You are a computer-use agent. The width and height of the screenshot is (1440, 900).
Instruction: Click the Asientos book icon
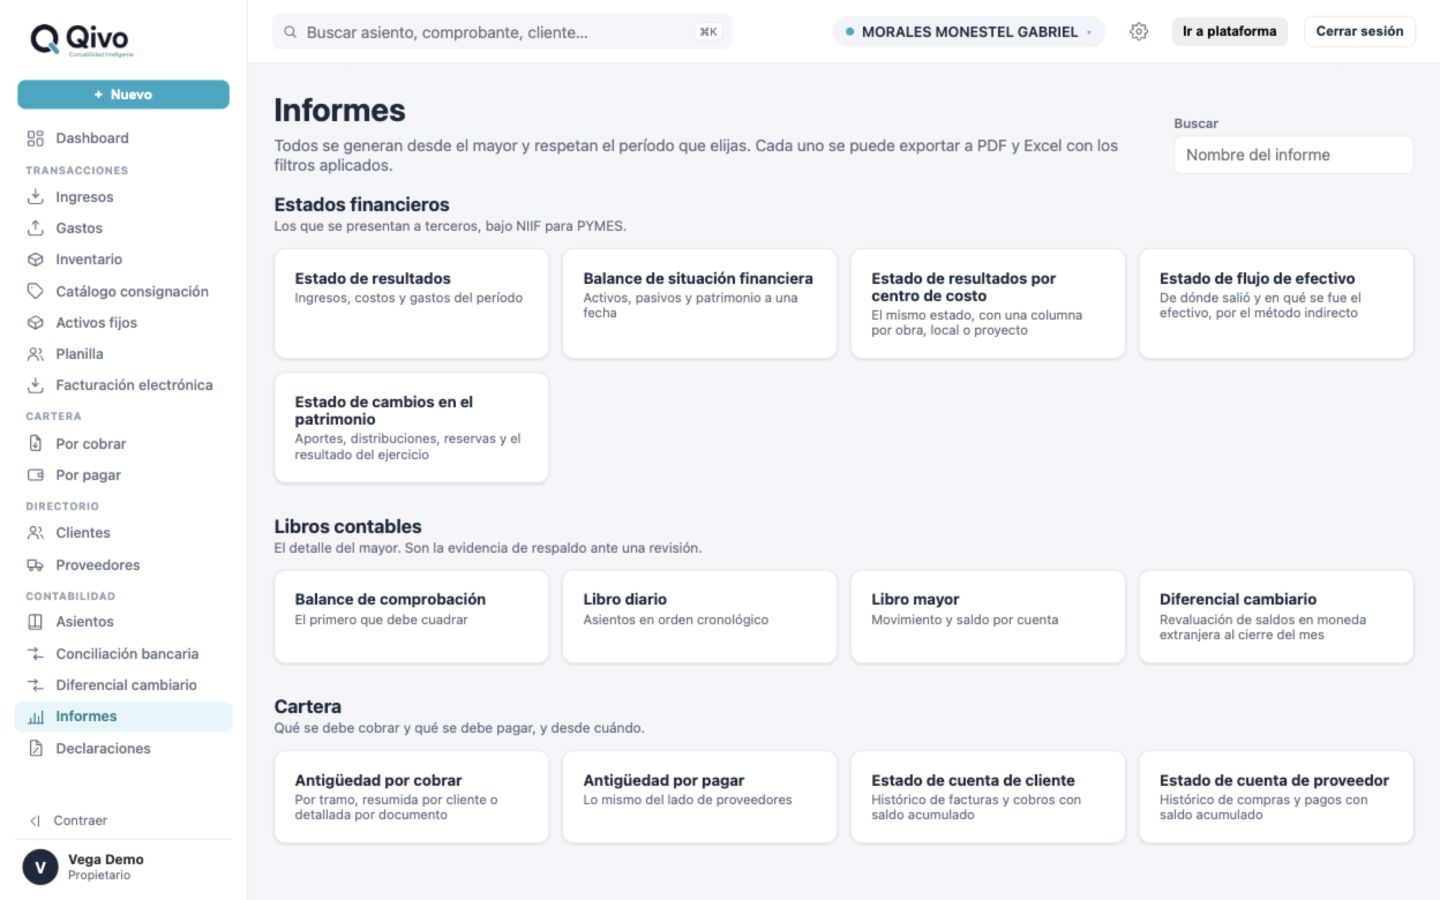[35, 622]
